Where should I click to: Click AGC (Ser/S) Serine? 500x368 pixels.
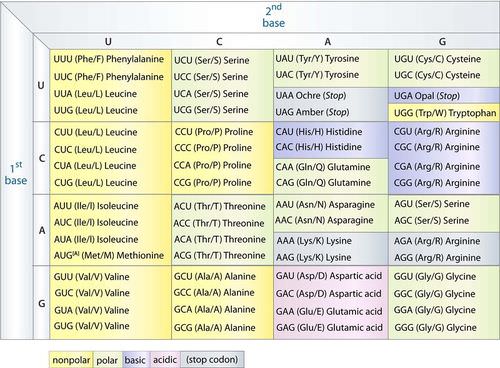(432, 220)
